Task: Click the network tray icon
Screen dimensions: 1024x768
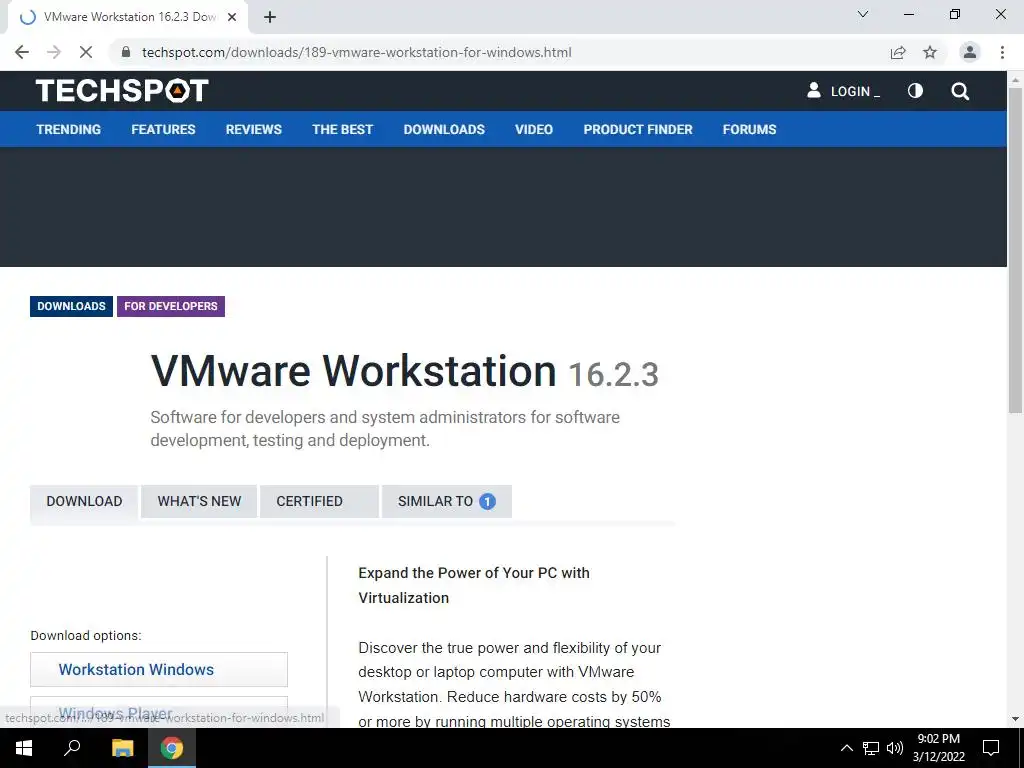Action: click(871, 748)
